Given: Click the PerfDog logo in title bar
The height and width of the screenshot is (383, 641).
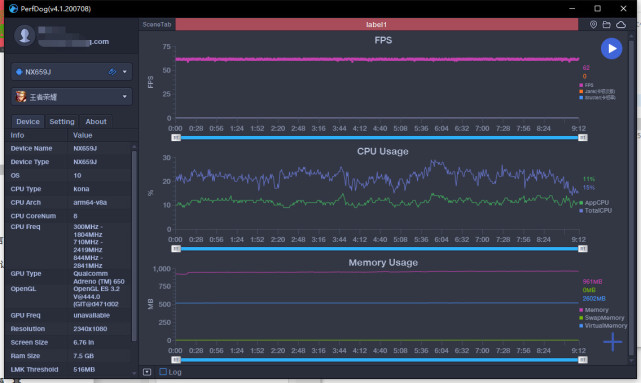Looking at the screenshot, I should point(13,9).
